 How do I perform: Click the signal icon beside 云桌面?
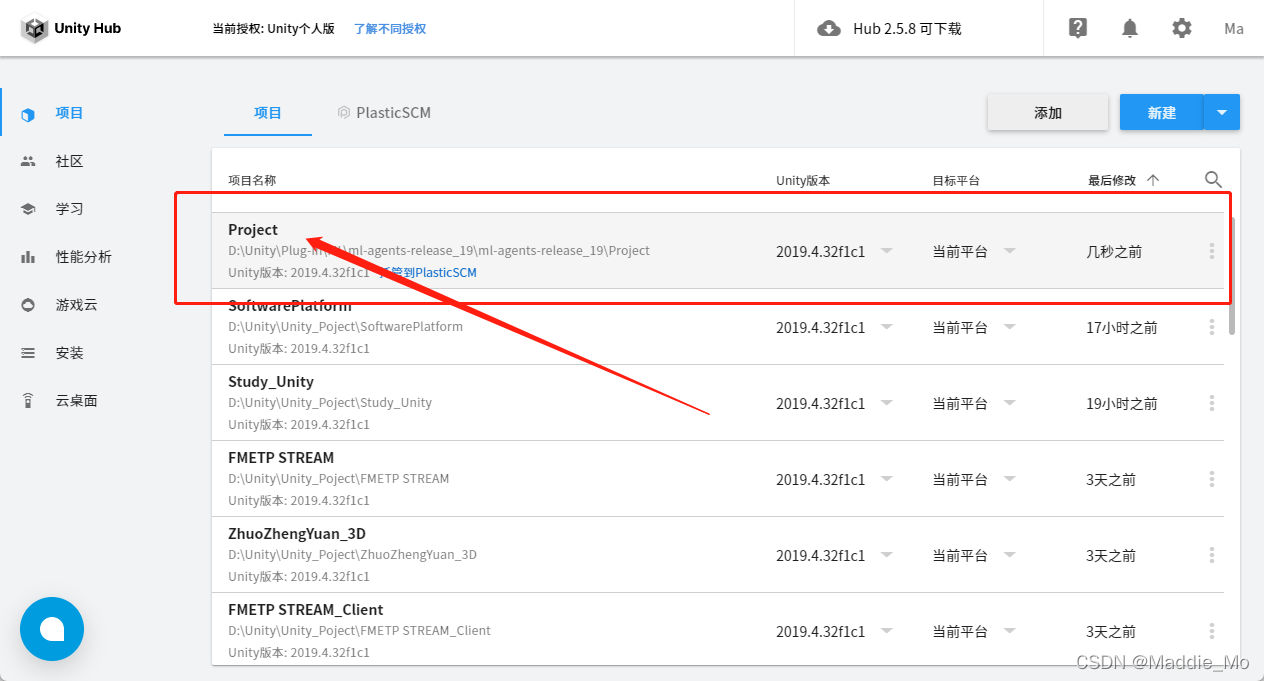(28, 401)
